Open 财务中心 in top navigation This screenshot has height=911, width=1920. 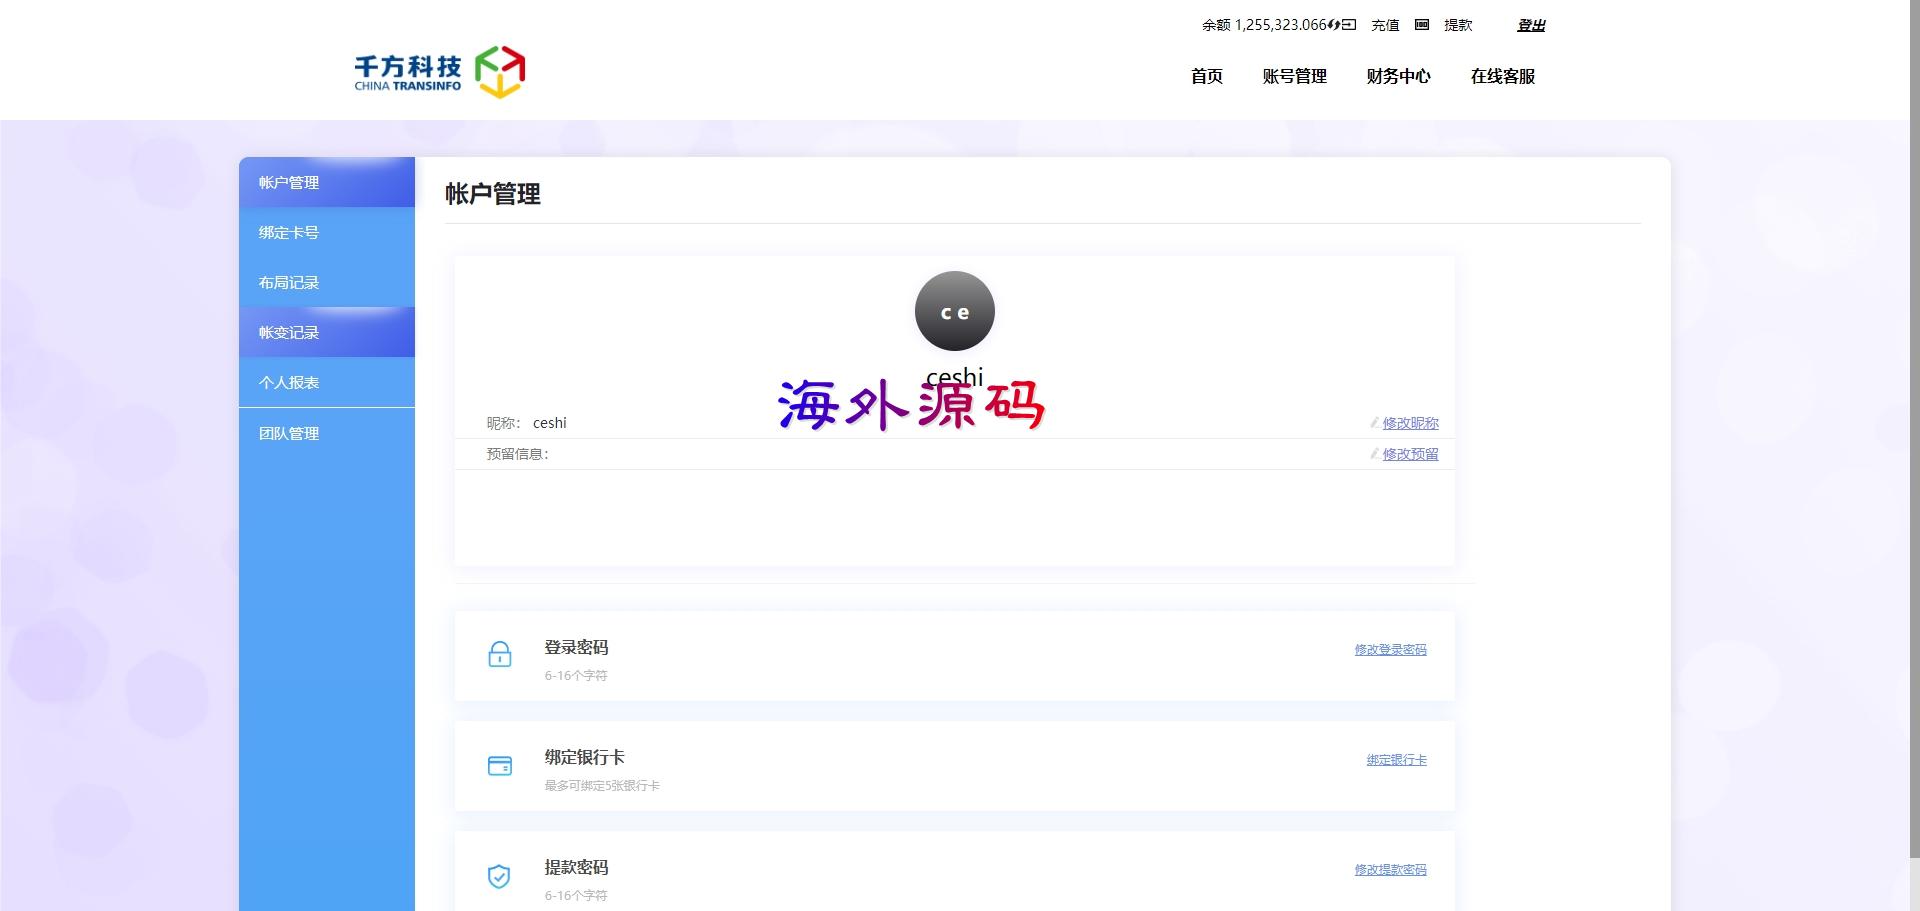pyautogui.click(x=1399, y=76)
